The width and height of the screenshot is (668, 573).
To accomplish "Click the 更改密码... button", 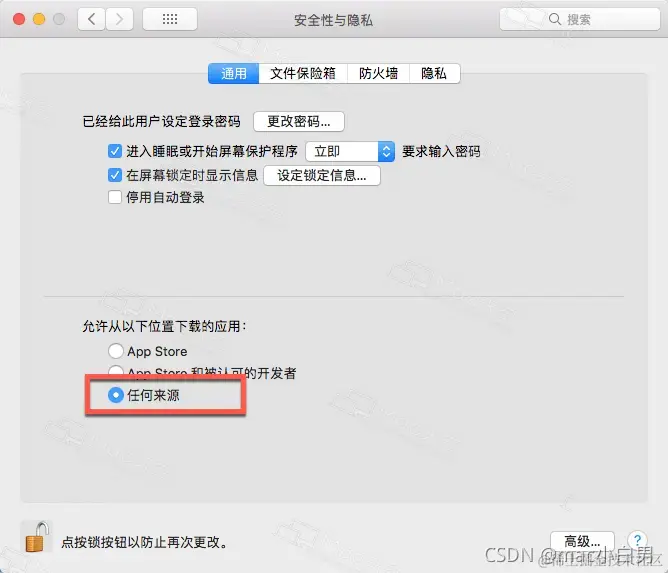I will (x=299, y=122).
